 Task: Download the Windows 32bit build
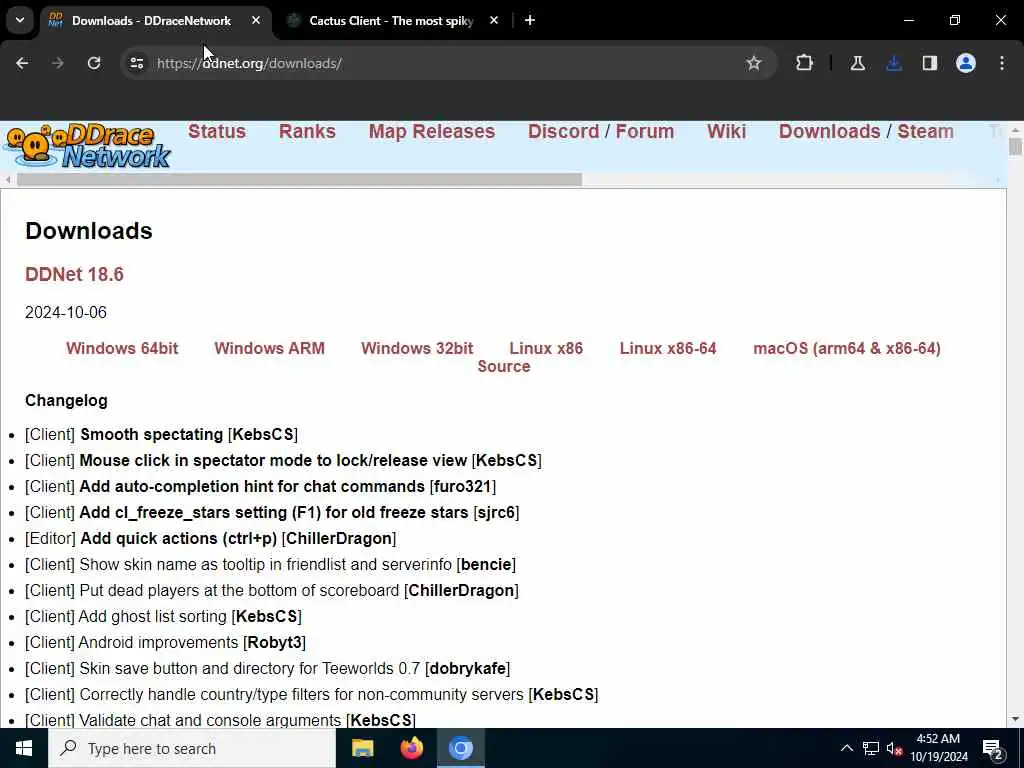pyautogui.click(x=417, y=348)
